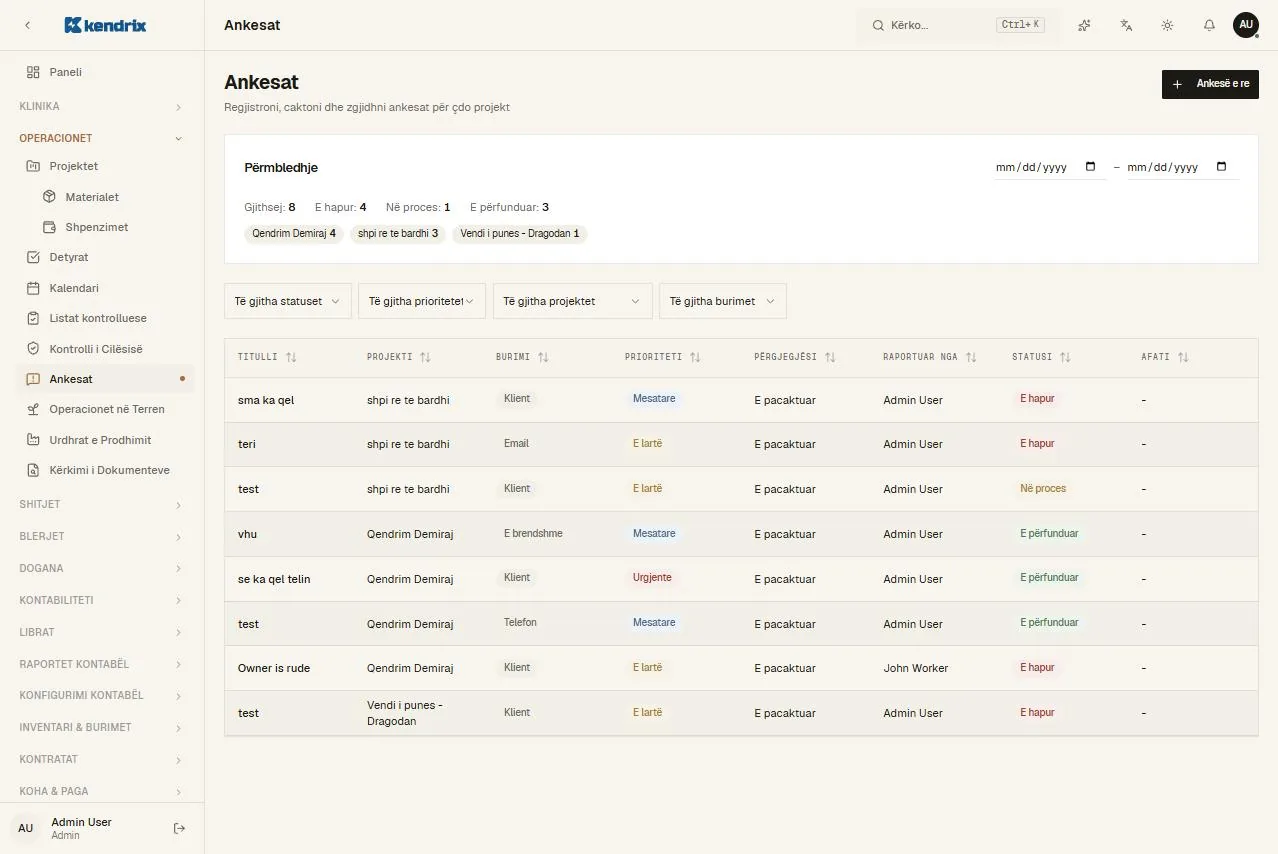Image resolution: width=1278 pixels, height=854 pixels.
Task: Click the logout icon beside Admin User
Action: [180, 828]
